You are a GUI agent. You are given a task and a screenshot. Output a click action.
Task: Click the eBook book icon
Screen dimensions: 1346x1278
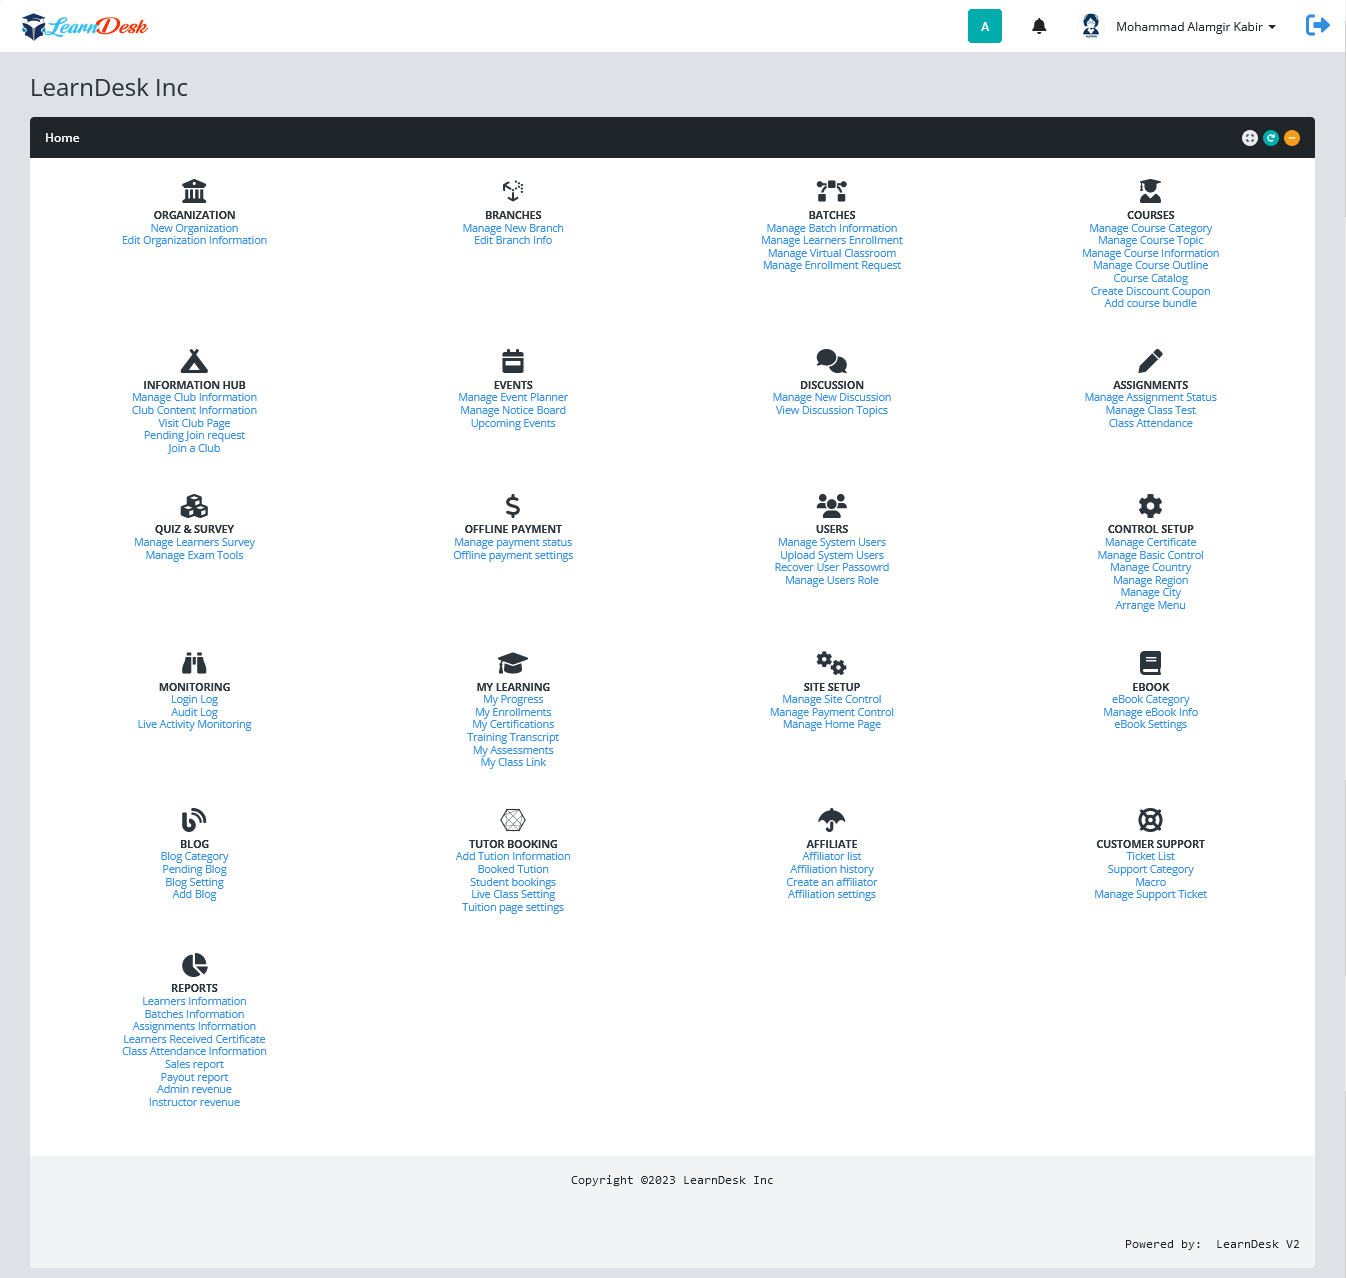tap(1151, 663)
